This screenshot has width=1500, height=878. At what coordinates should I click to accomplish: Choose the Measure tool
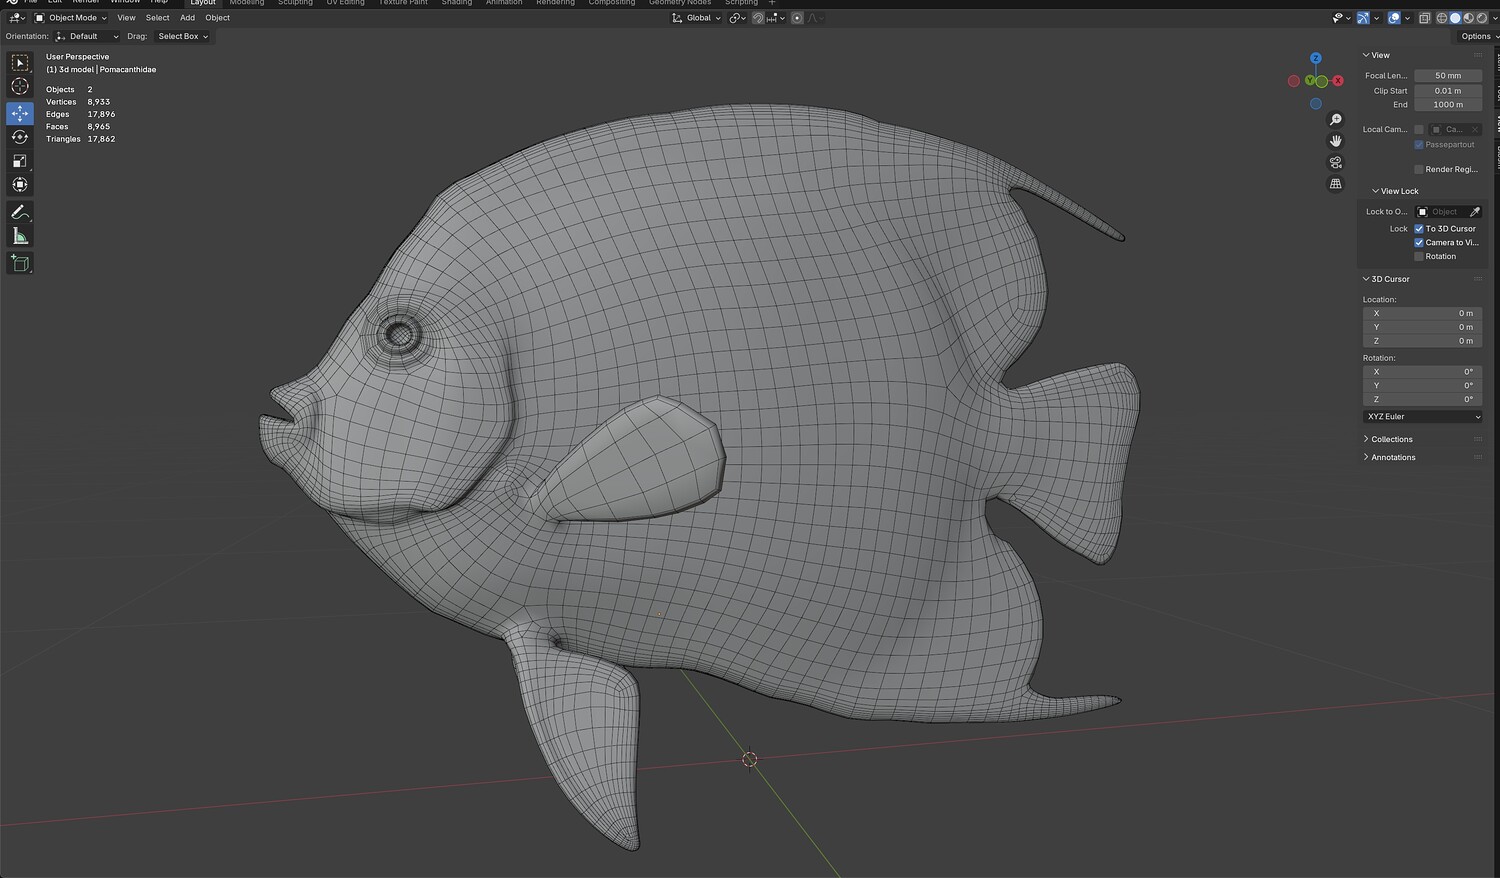[20, 236]
